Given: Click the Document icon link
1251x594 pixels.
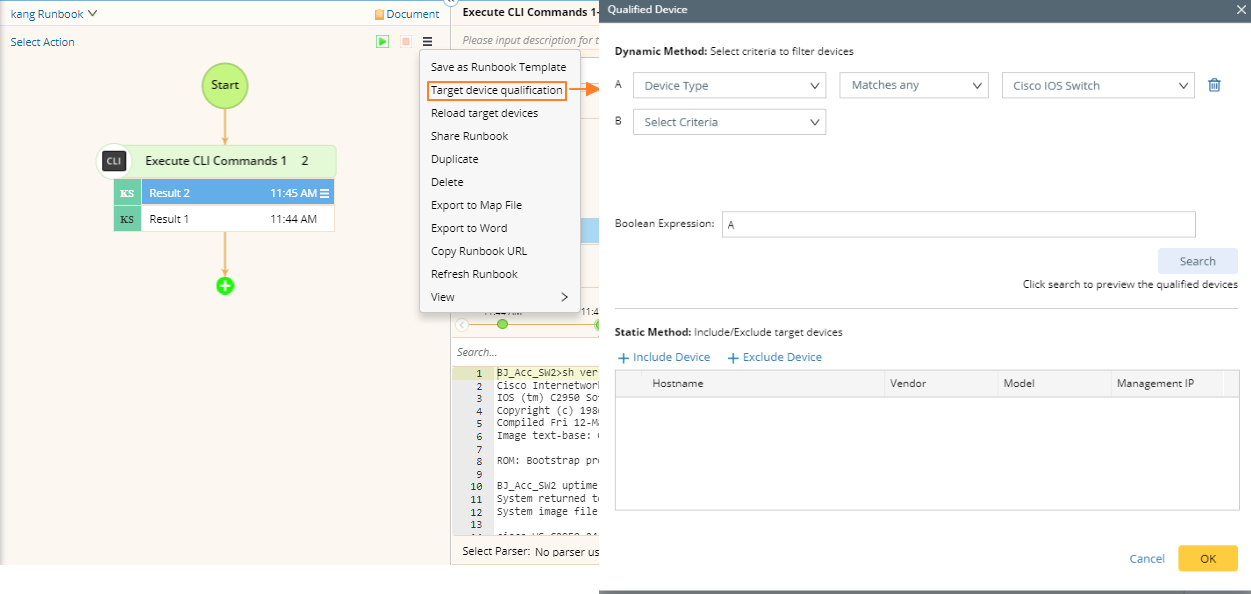Looking at the screenshot, I should click(407, 14).
